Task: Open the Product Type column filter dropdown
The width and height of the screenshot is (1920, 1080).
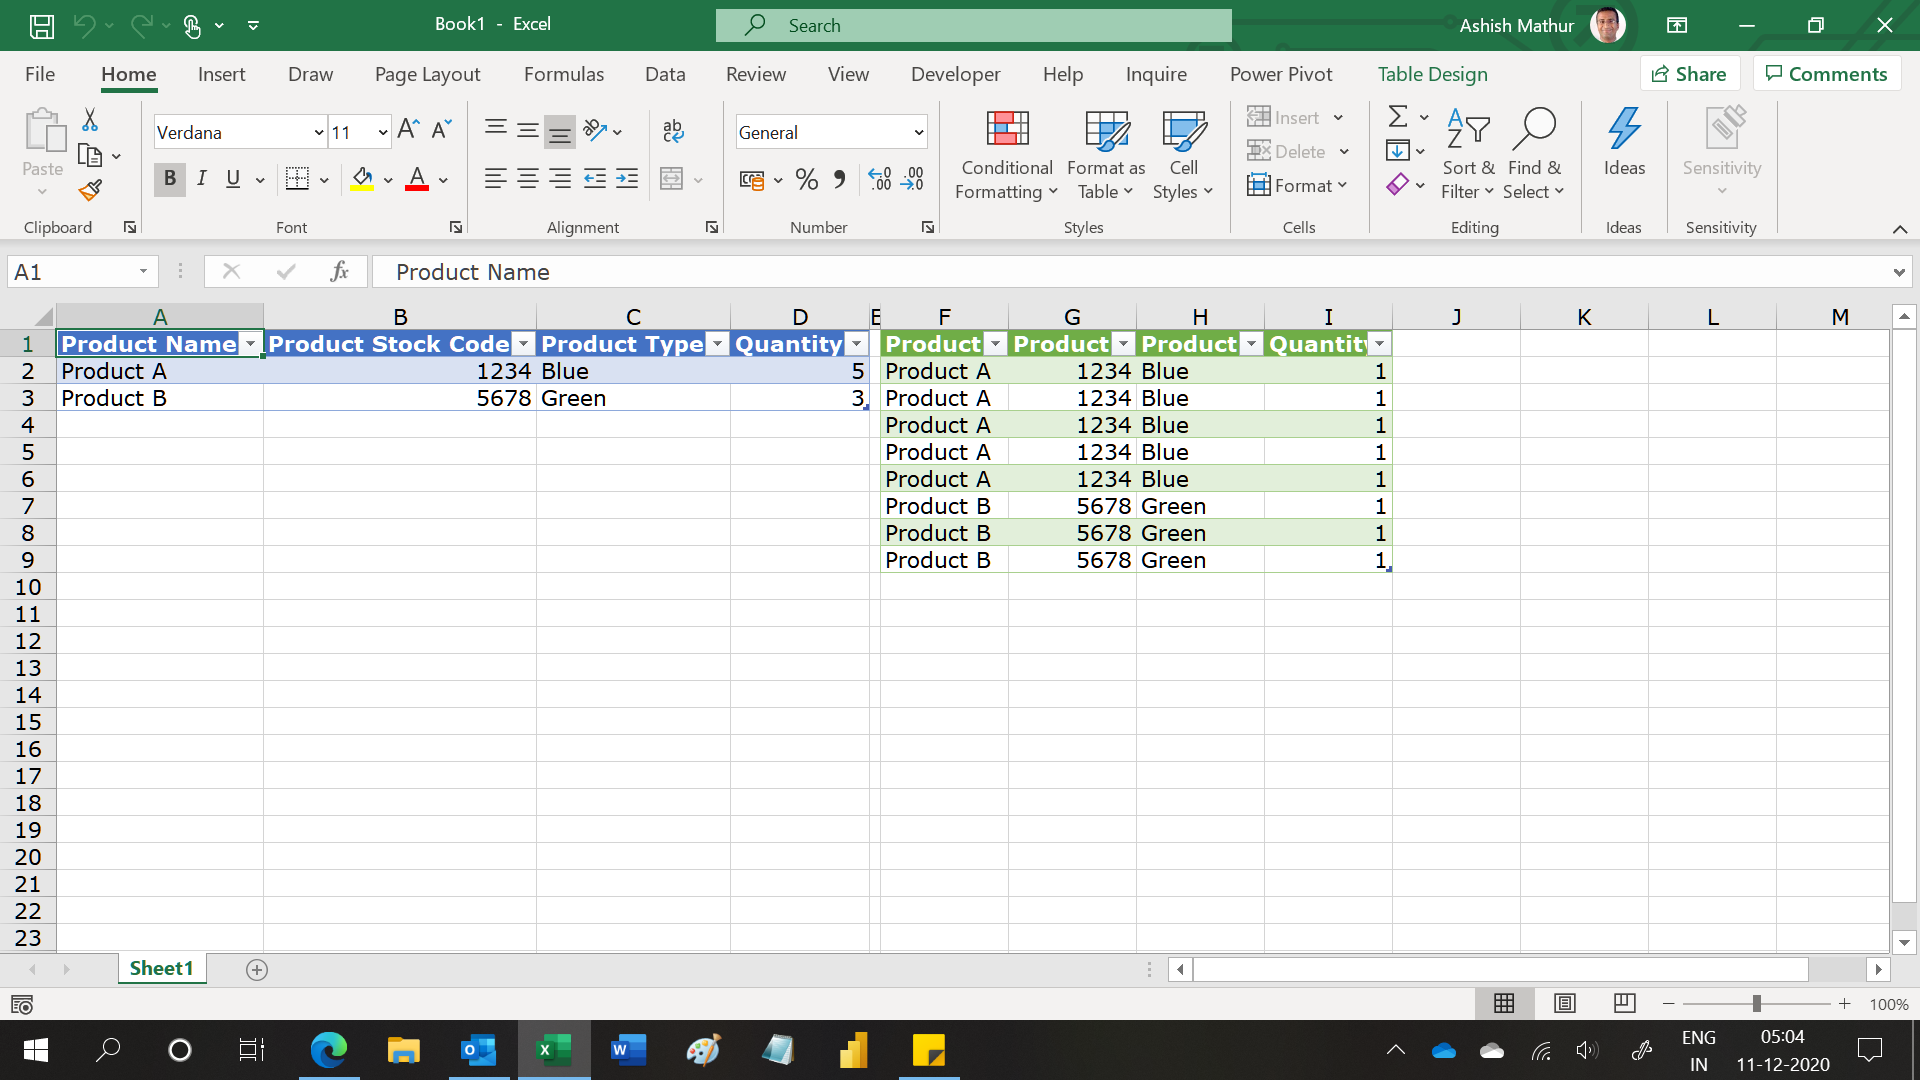Action: click(x=717, y=344)
